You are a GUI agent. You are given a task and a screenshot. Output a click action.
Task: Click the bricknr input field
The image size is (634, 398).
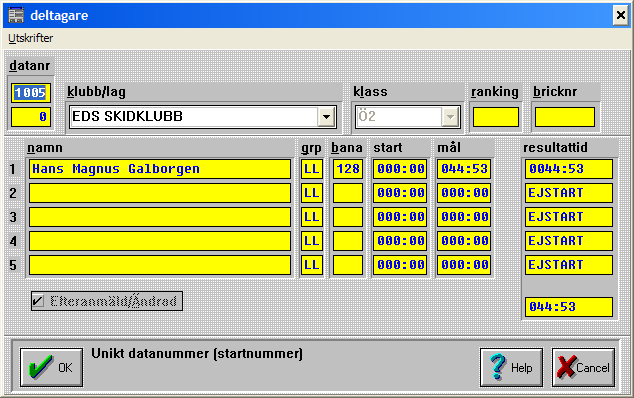click(x=565, y=117)
